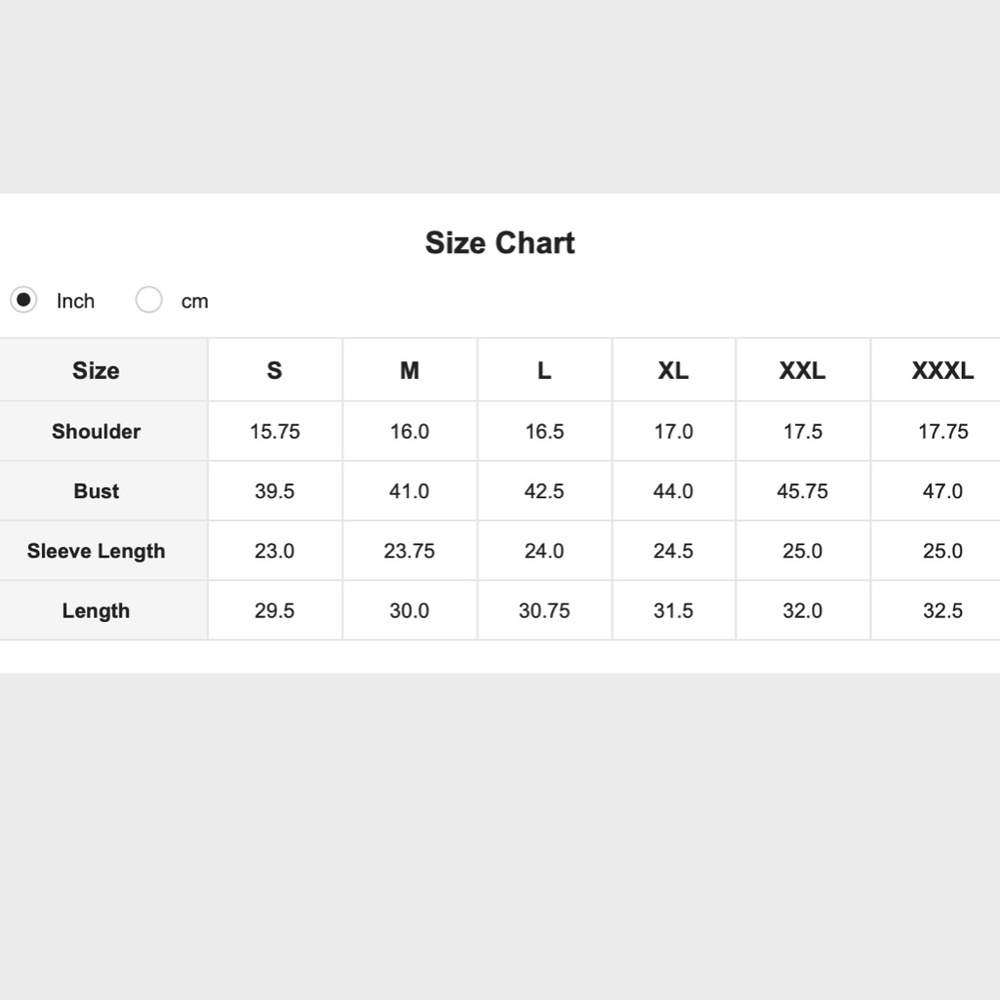Screen dimensions: 1000x1000
Task: Click the Shoulder row label
Action: tap(96, 431)
